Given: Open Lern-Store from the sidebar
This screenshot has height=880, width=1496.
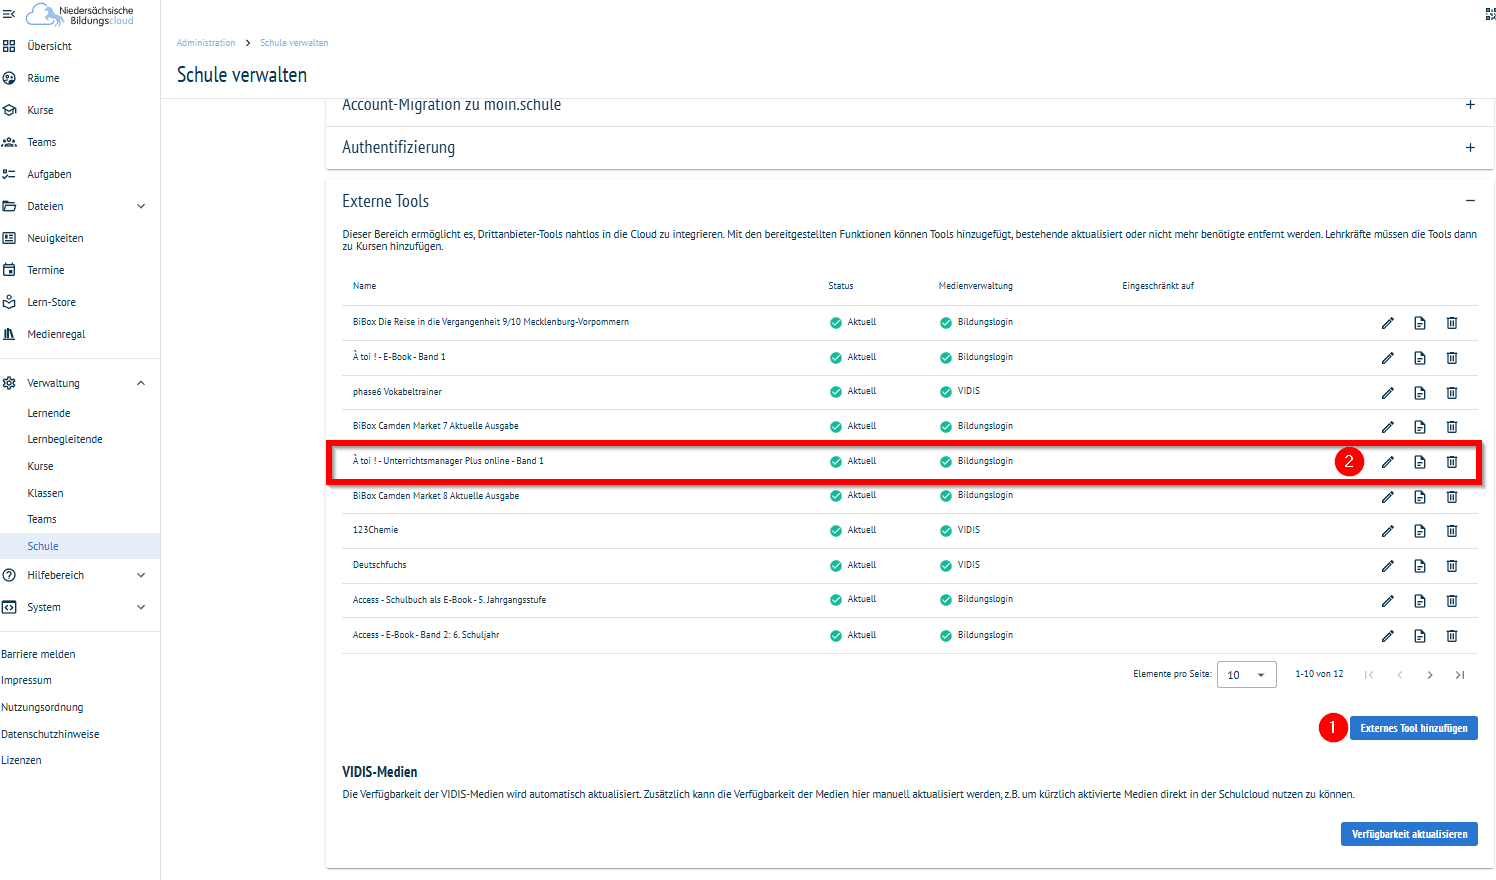Looking at the screenshot, I should (x=51, y=302).
